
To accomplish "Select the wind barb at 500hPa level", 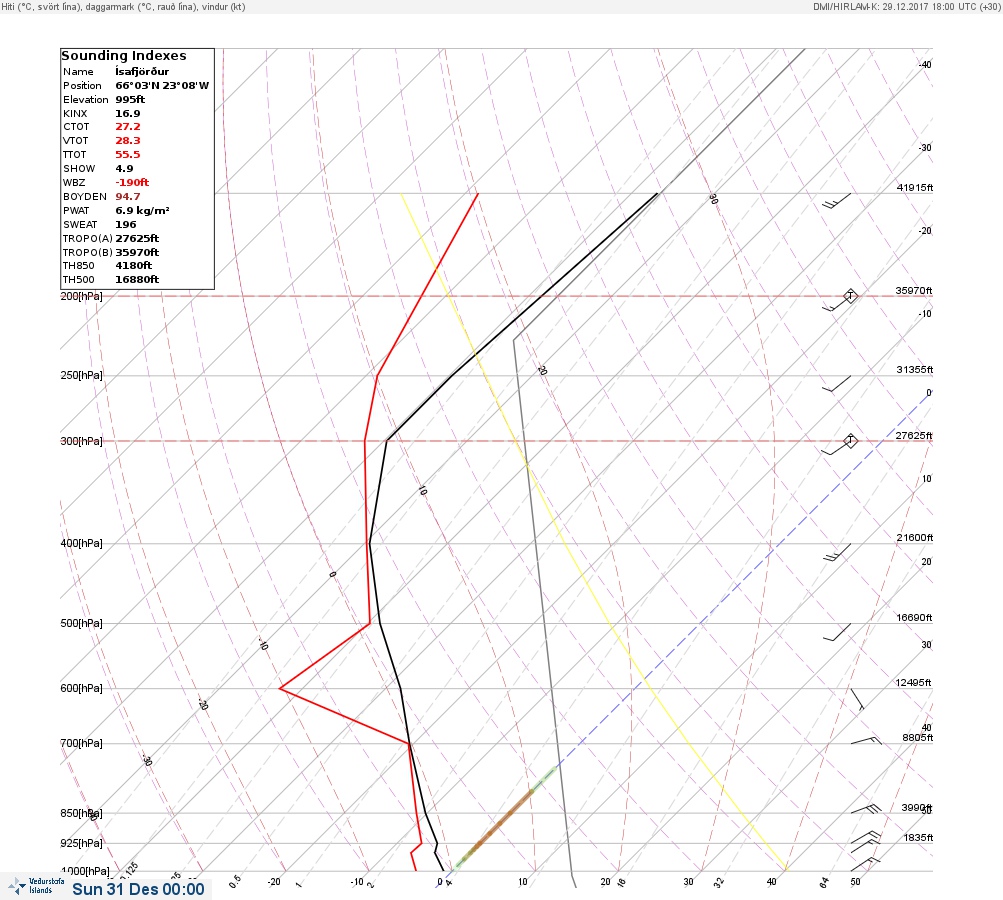I will (836, 632).
